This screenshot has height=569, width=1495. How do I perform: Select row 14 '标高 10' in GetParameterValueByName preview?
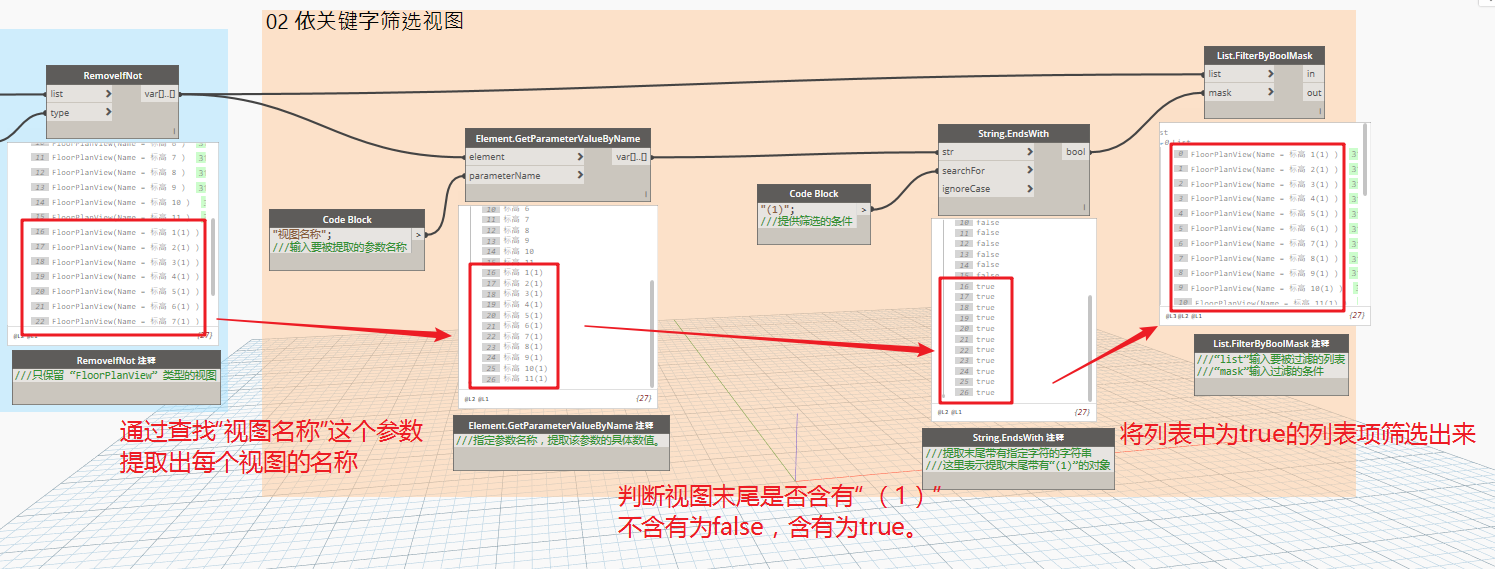coord(509,251)
